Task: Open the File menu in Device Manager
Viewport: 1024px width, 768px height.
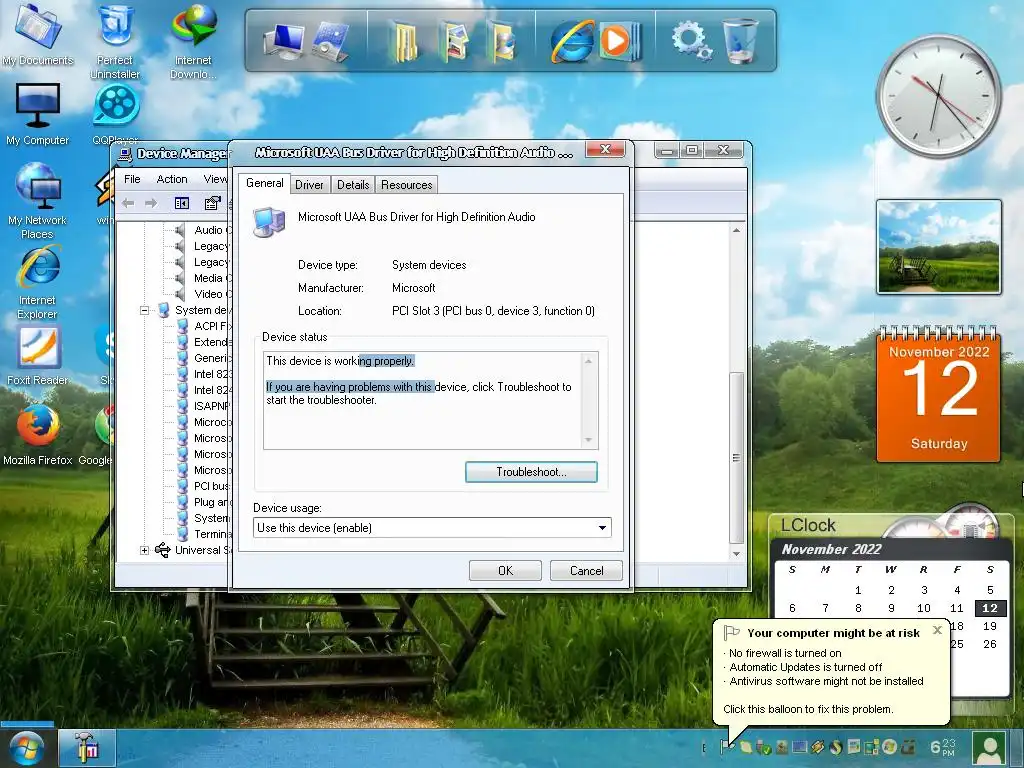Action: click(132, 179)
